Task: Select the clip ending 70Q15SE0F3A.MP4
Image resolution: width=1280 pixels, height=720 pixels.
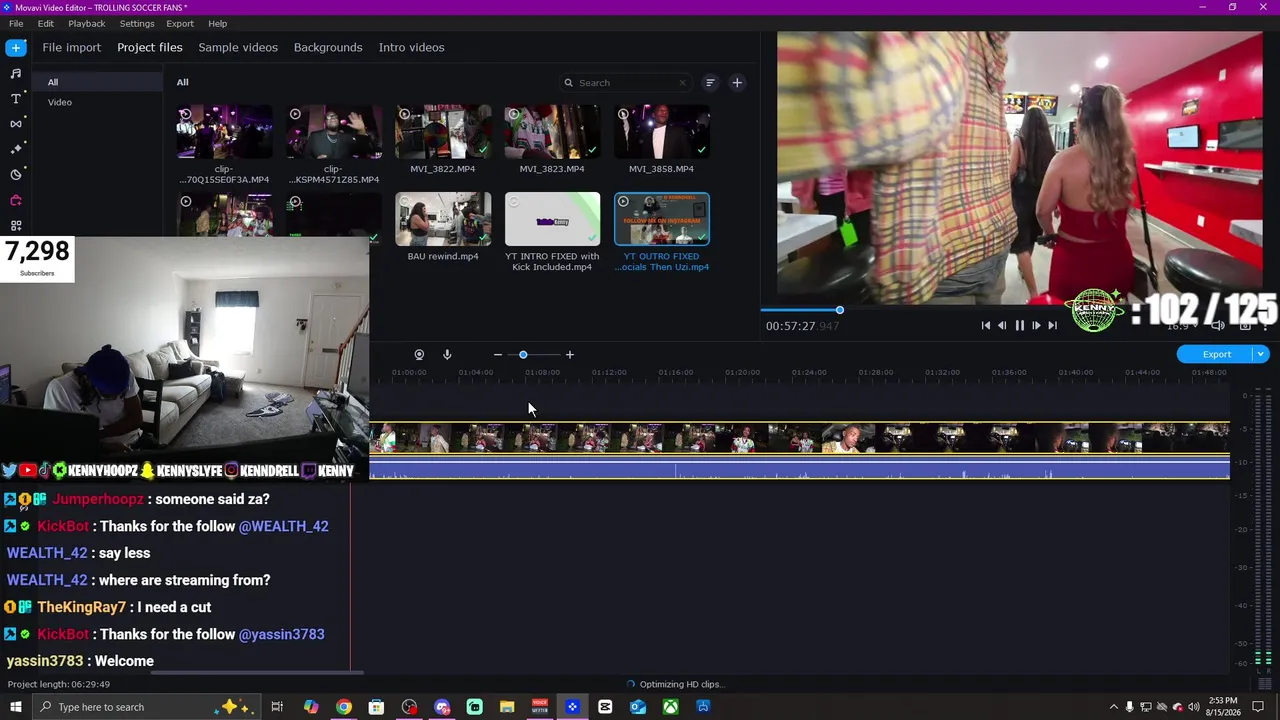Action: point(224,132)
